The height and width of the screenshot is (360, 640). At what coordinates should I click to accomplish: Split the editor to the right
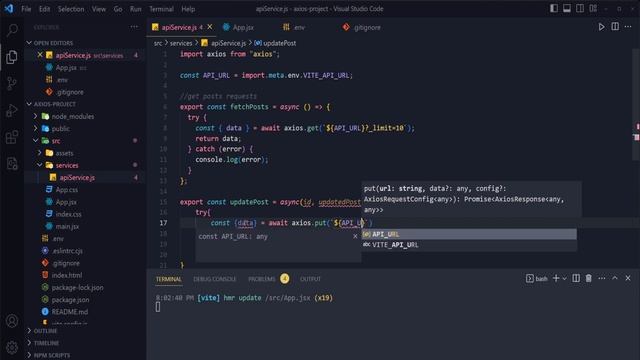pyautogui.click(x=615, y=27)
